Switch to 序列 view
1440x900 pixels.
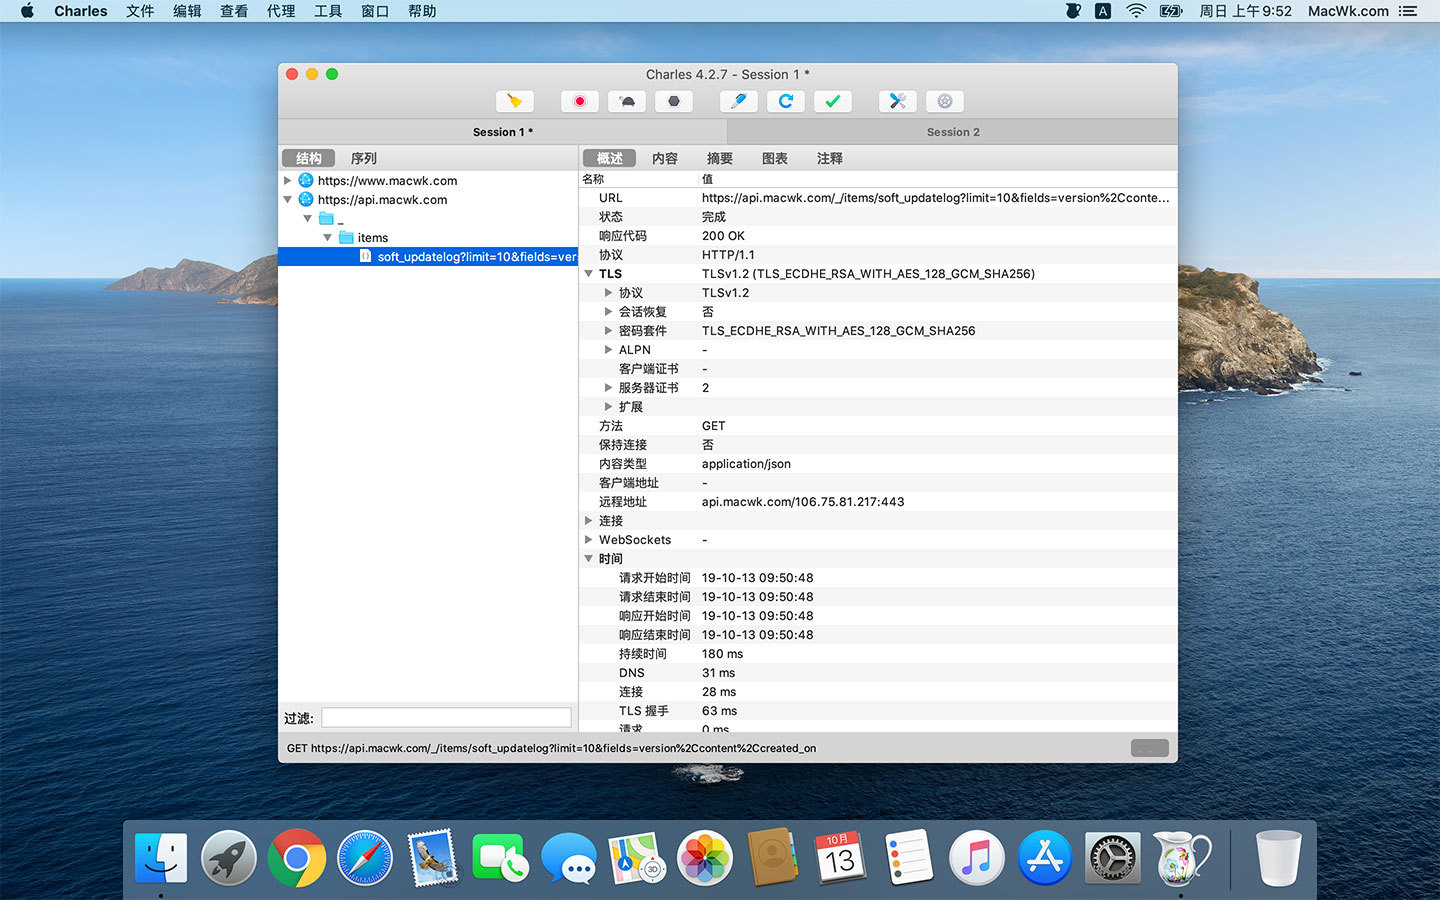[x=364, y=158]
